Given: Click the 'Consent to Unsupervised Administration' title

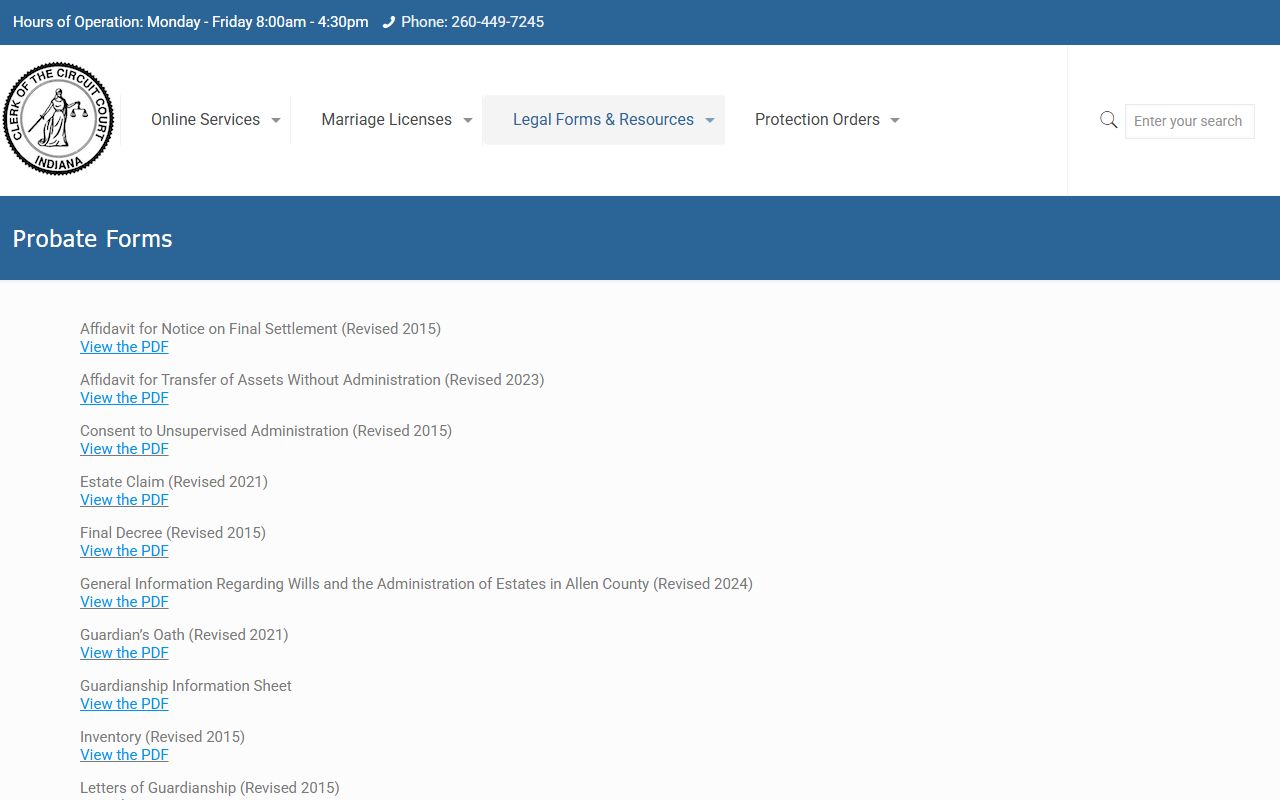Looking at the screenshot, I should click(x=266, y=431).
